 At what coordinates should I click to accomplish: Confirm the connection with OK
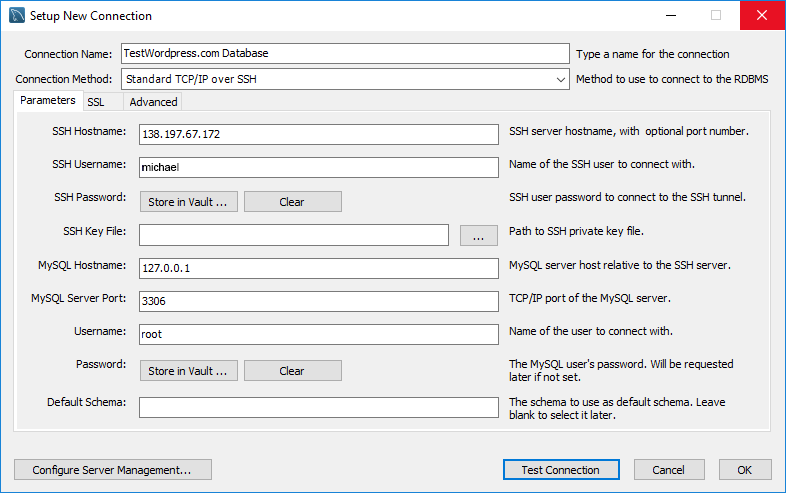point(745,470)
